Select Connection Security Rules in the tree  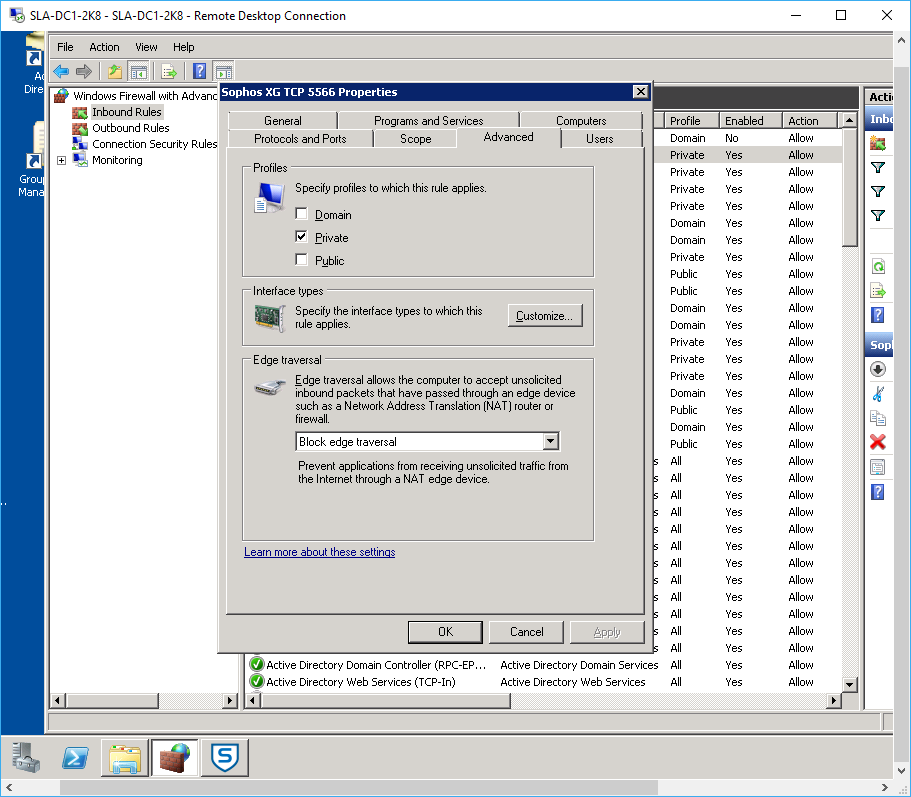coord(155,144)
